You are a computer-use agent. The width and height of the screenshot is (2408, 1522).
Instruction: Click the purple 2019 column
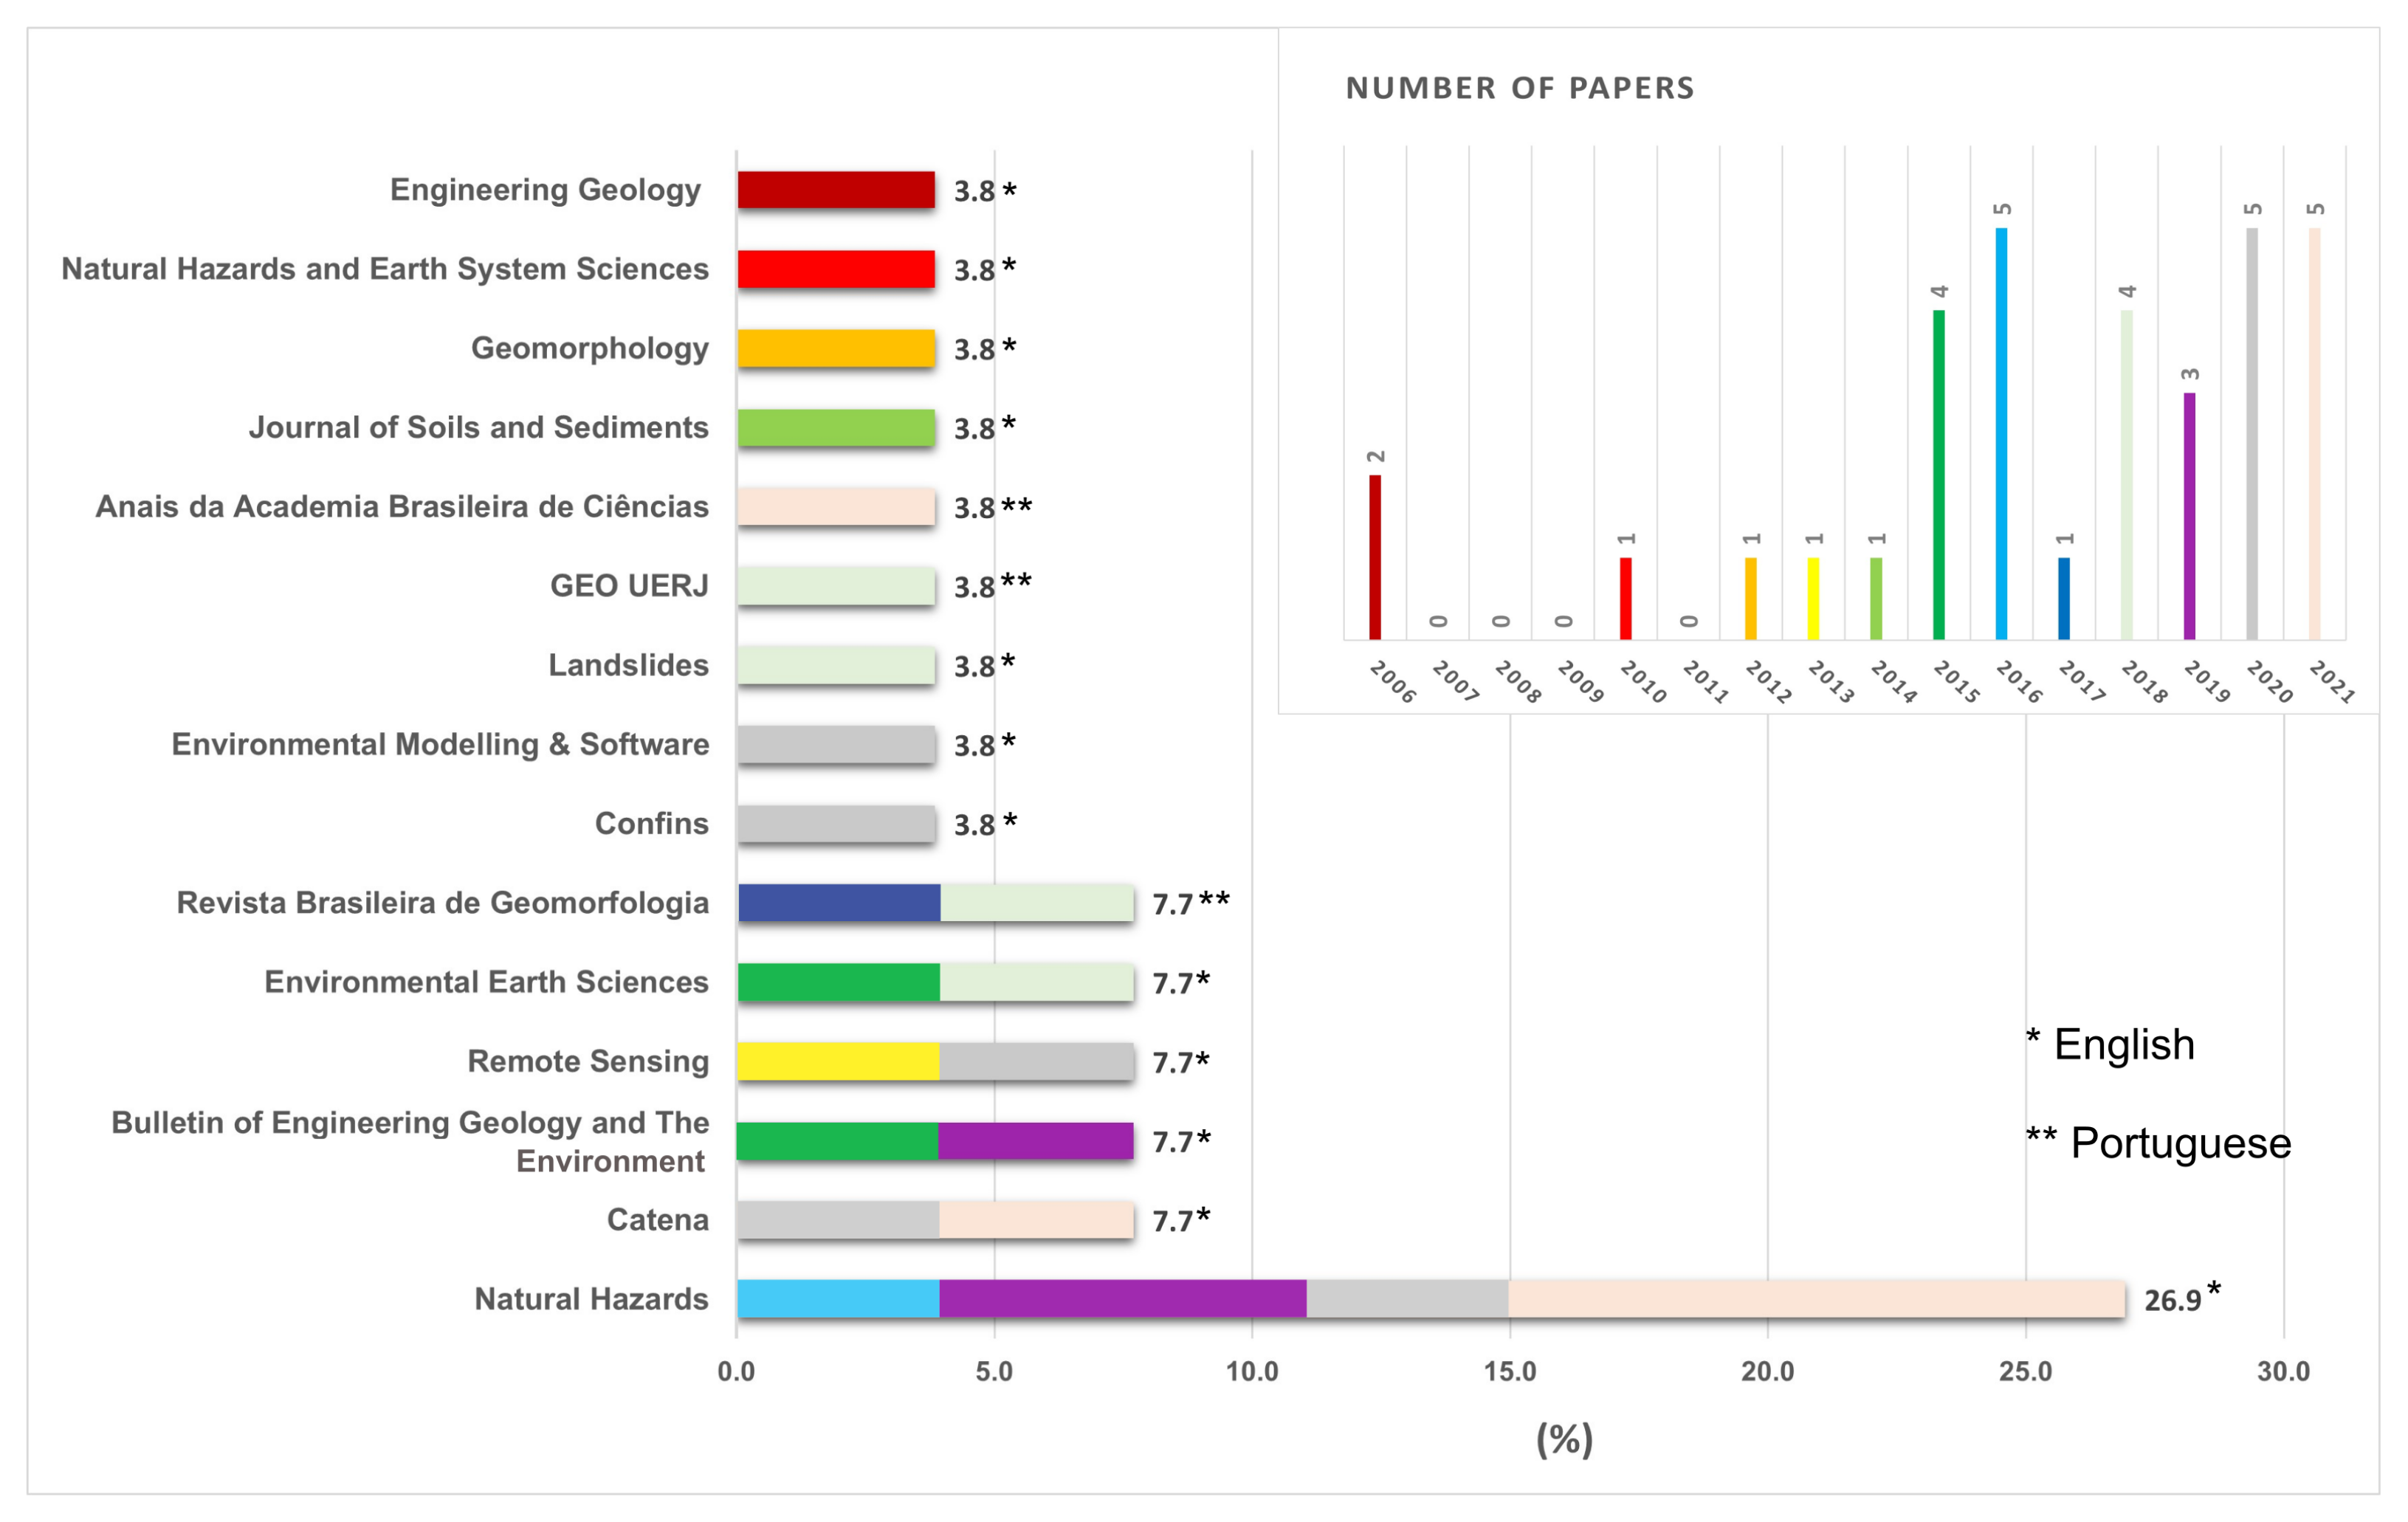[x=2189, y=515]
